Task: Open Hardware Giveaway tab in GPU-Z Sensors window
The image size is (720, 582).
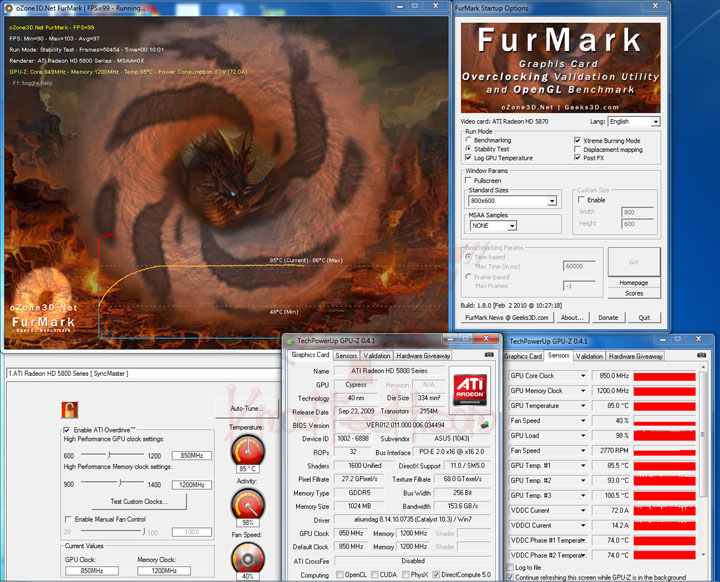Action: pyautogui.click(x=635, y=356)
